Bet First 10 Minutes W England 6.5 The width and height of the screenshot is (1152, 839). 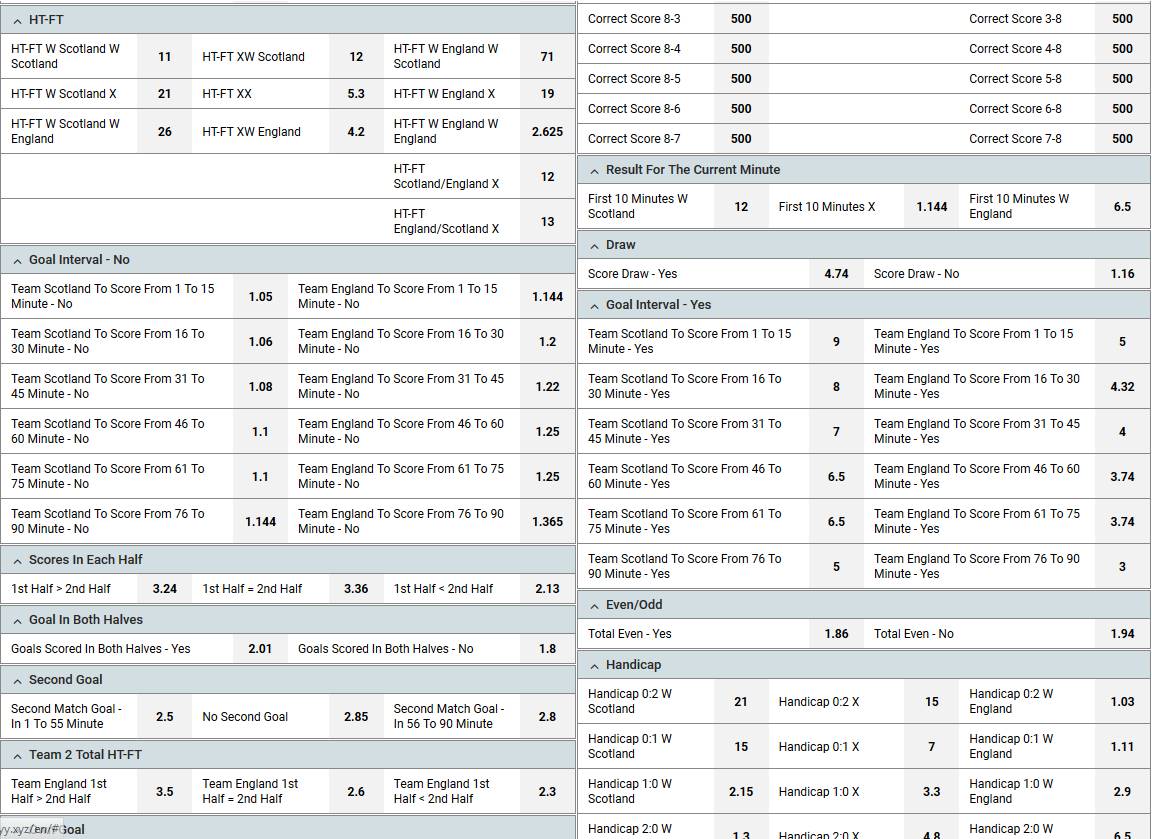coord(1123,206)
